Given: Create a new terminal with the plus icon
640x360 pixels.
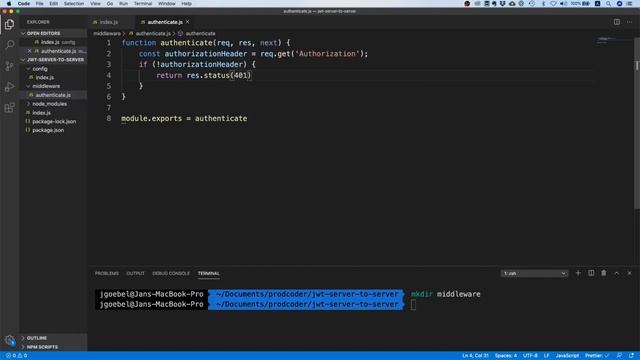Looking at the screenshot, I should 578,273.
